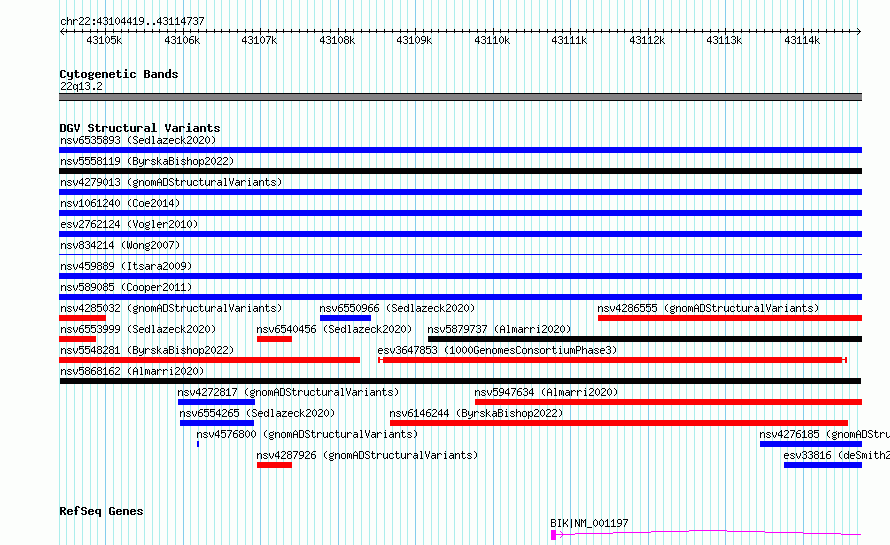890x545 pixels.
Task: Click the 43108k ruler tick label
Action: coord(337,40)
